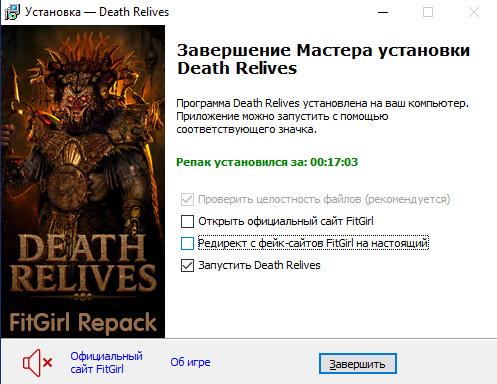Click the disabled maximize window button

[x=428, y=12]
